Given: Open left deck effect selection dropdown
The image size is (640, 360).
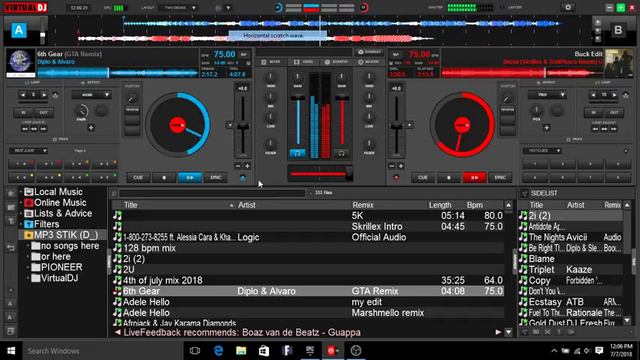Looking at the screenshot, I should (x=91, y=95).
